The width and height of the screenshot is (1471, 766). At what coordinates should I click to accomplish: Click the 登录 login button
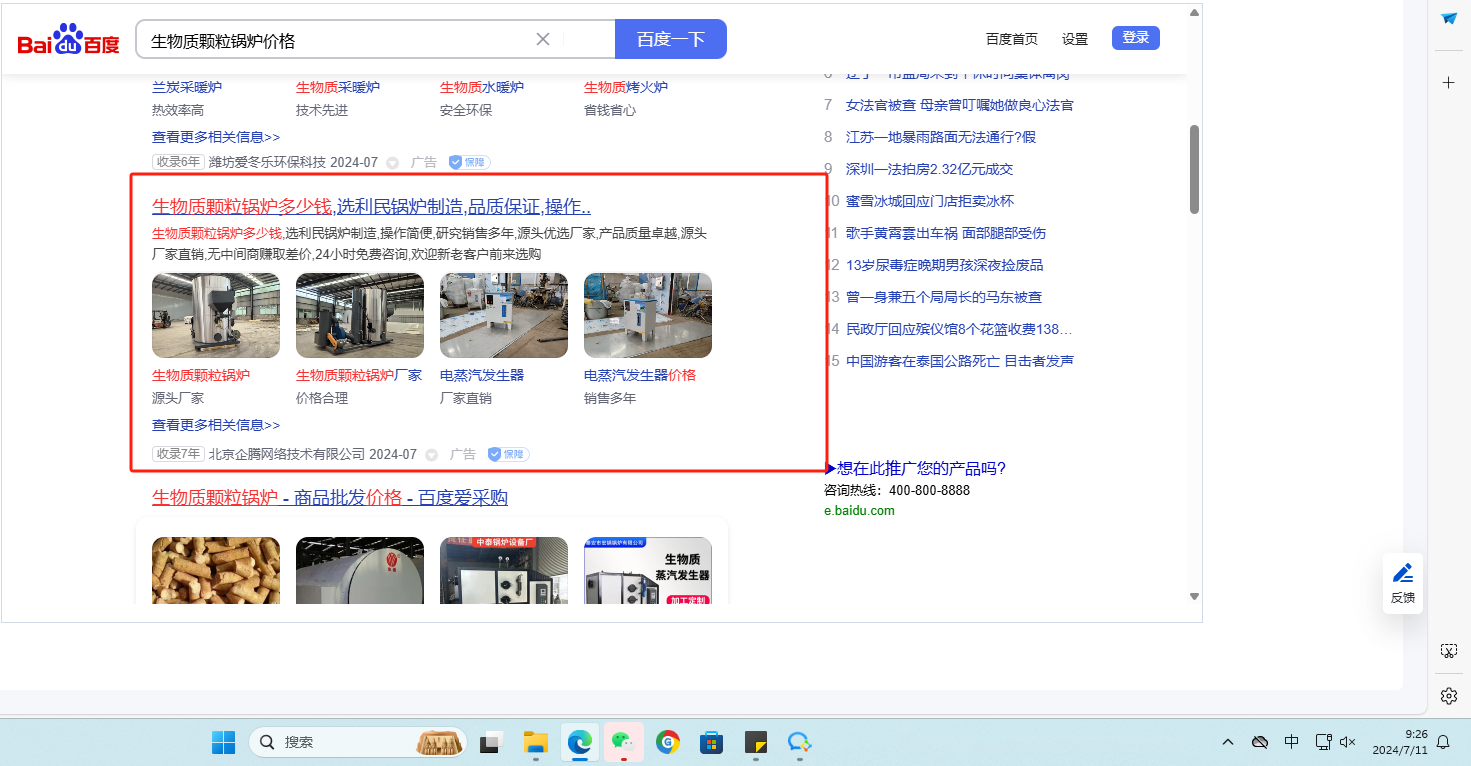coord(1135,38)
